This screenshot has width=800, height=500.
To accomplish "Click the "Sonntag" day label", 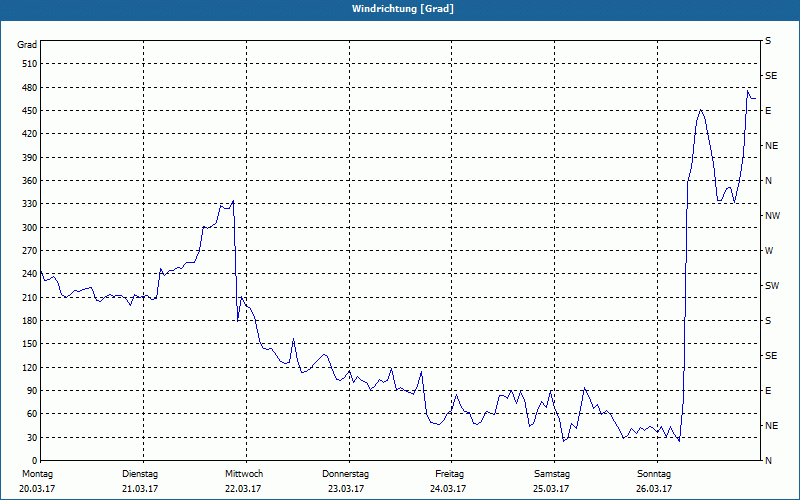I will point(654,474).
